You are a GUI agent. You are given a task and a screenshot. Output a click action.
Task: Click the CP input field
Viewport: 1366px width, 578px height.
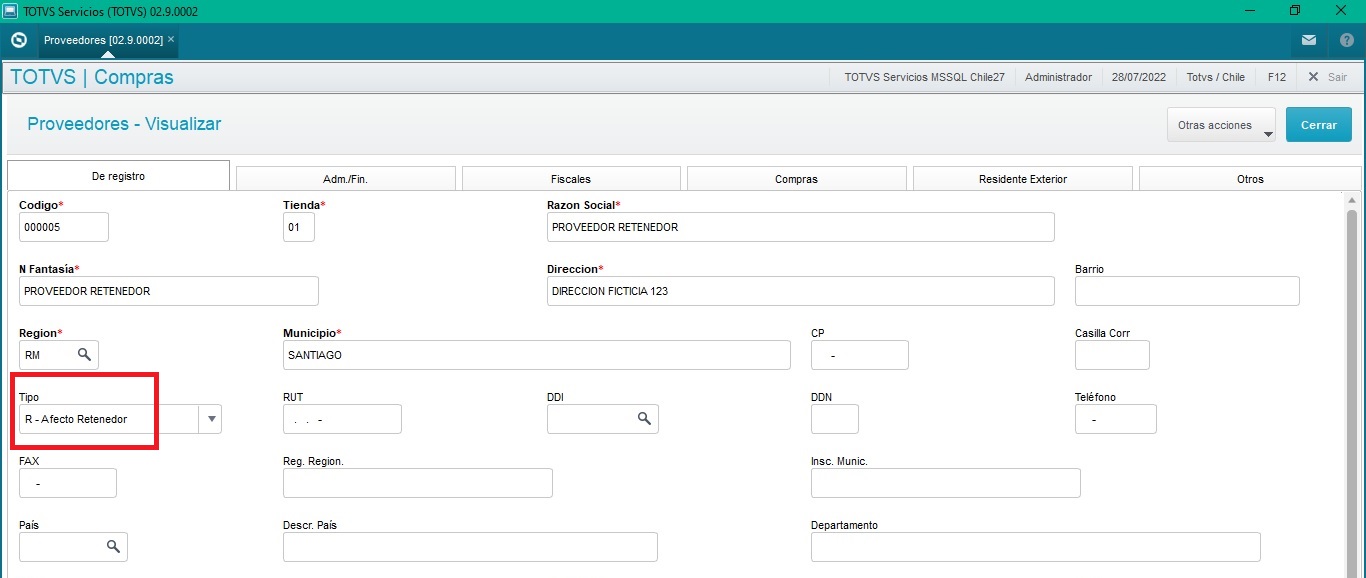point(860,355)
